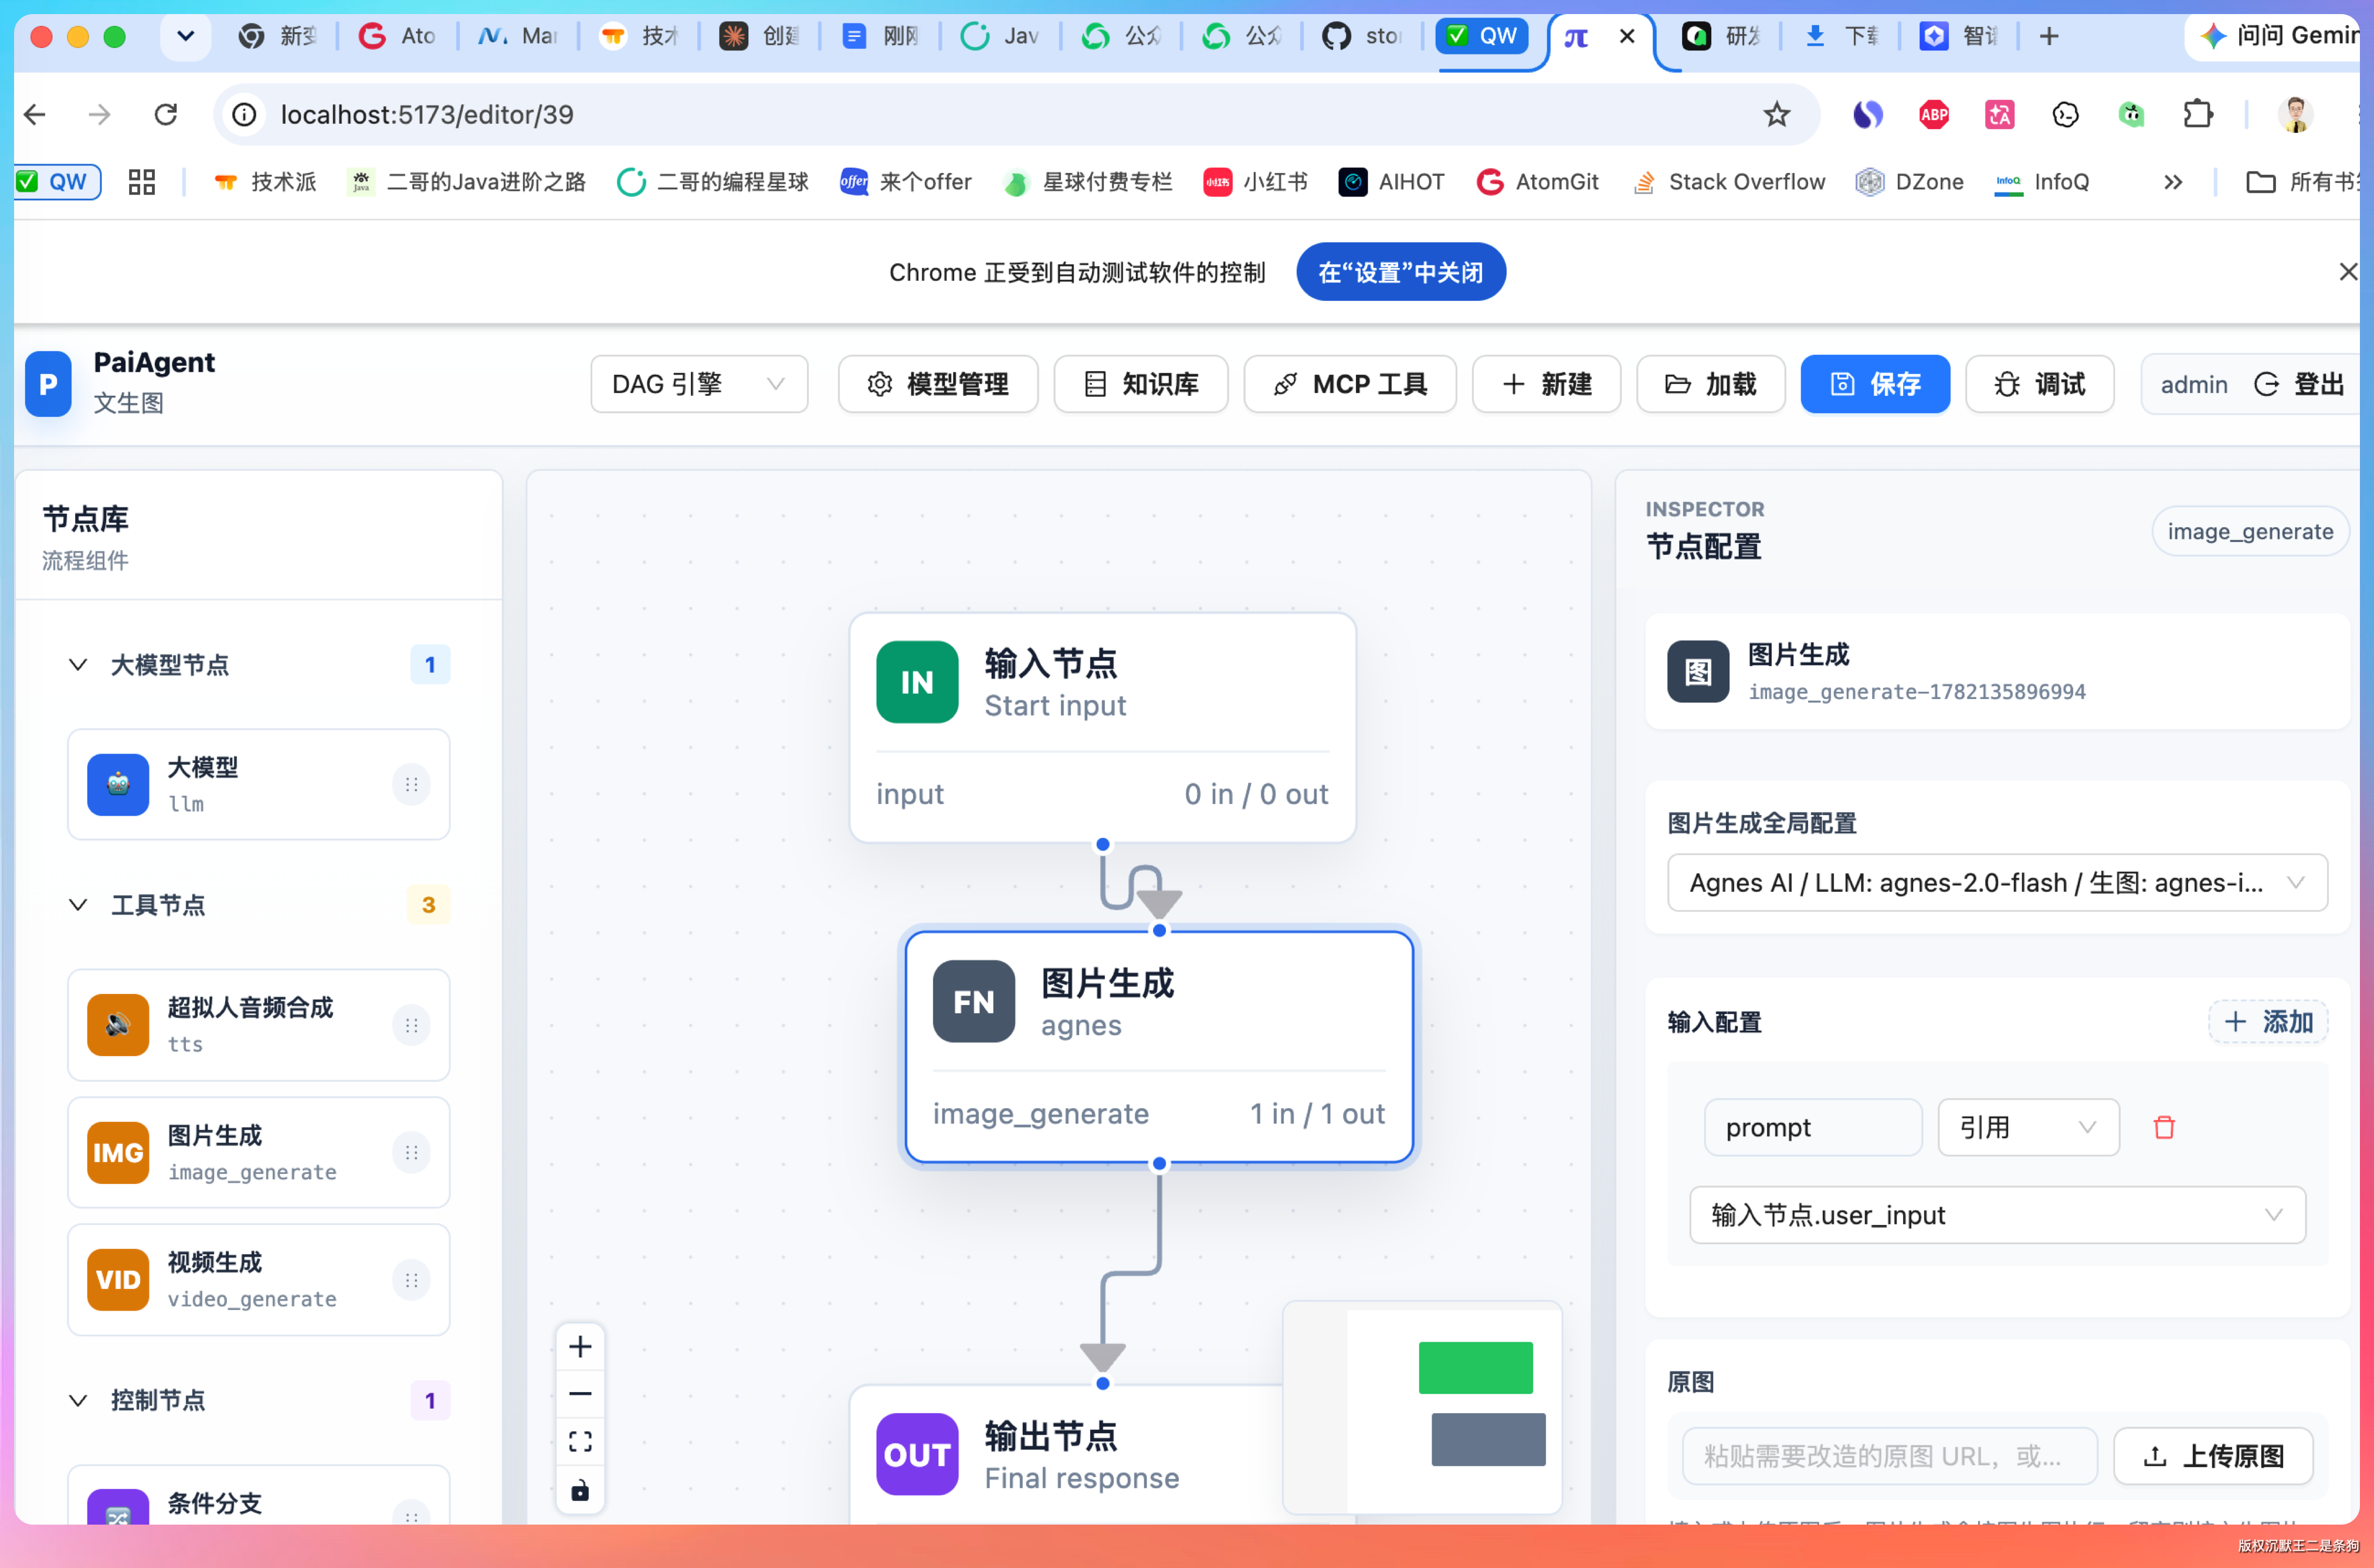Reload the current page
2374x1568 pixels.
166,115
